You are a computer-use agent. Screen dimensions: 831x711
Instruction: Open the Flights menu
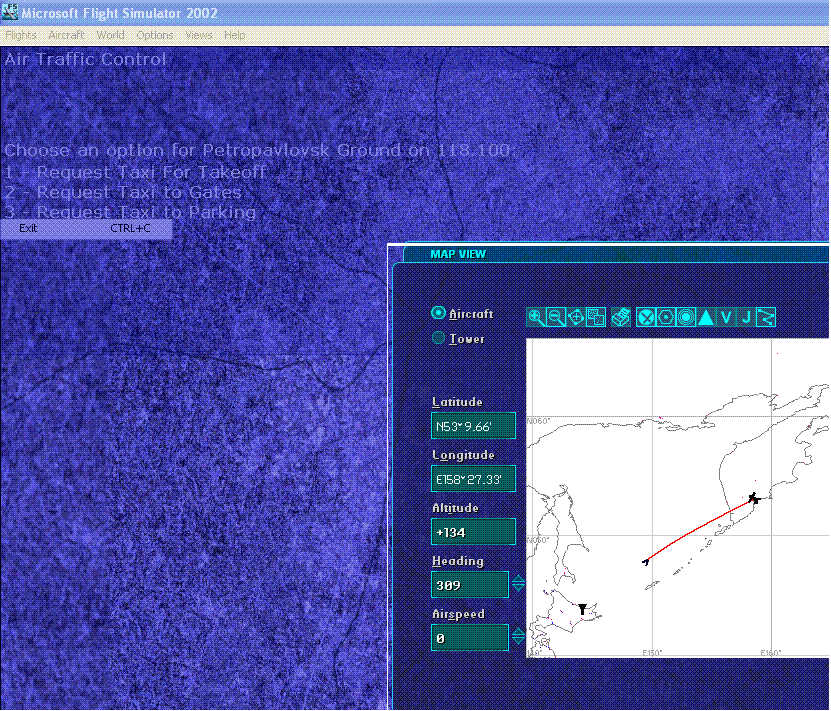pyautogui.click(x=21, y=35)
